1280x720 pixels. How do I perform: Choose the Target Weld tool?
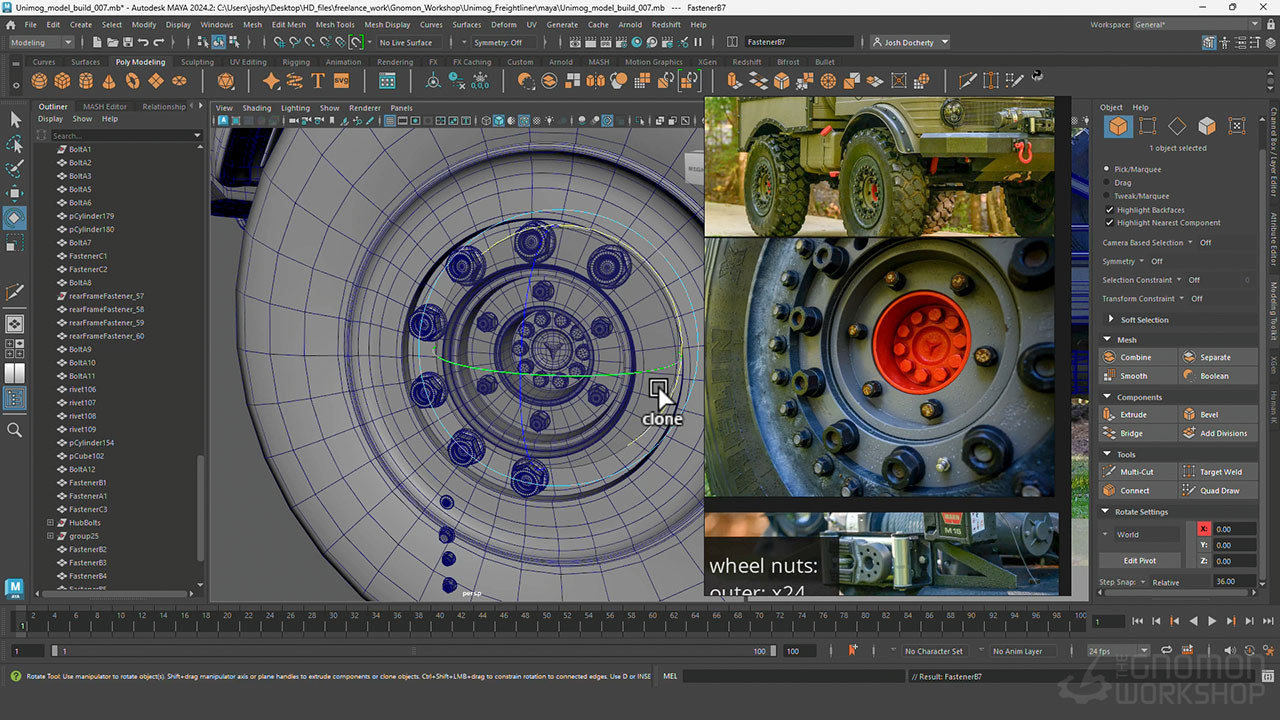pos(1220,472)
